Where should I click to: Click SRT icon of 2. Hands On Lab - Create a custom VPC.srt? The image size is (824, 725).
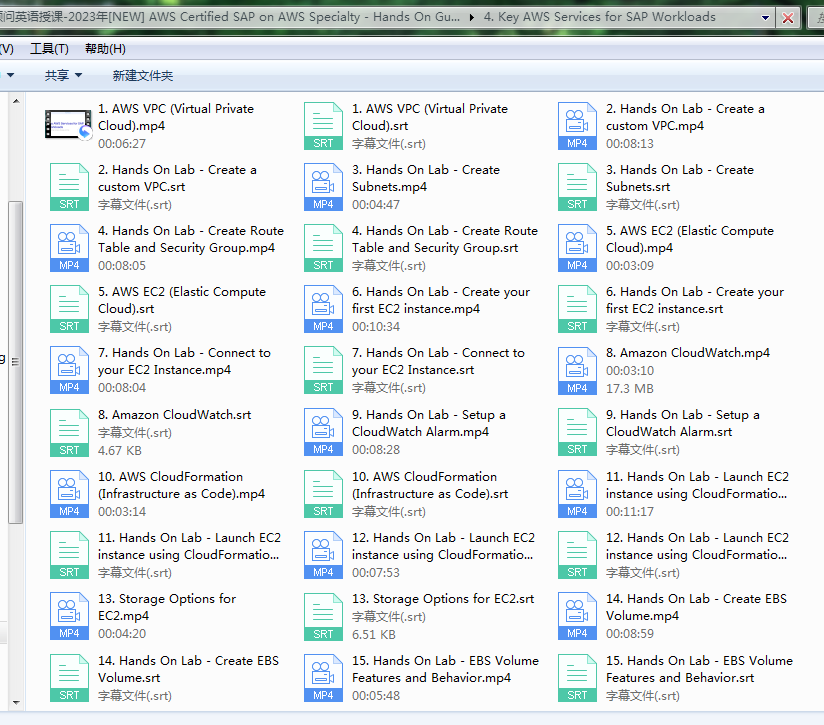(69, 187)
